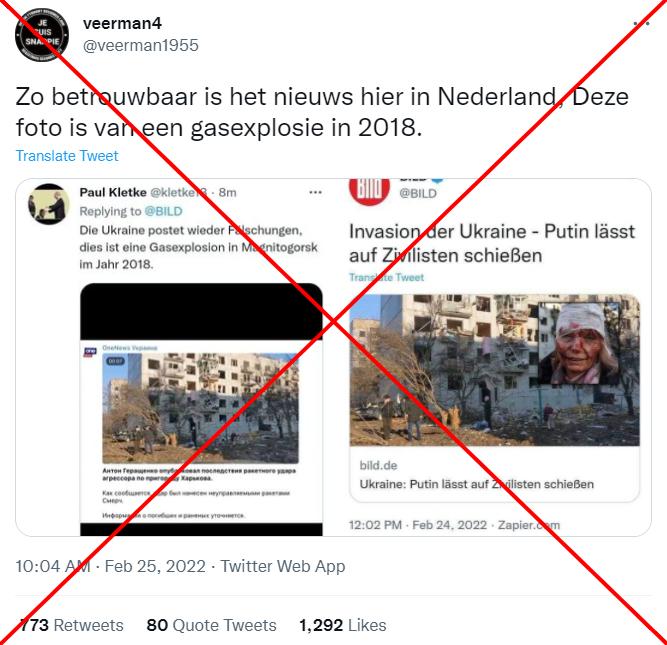Translate the veerman4 tweet
667x645 pixels.
click(x=67, y=156)
